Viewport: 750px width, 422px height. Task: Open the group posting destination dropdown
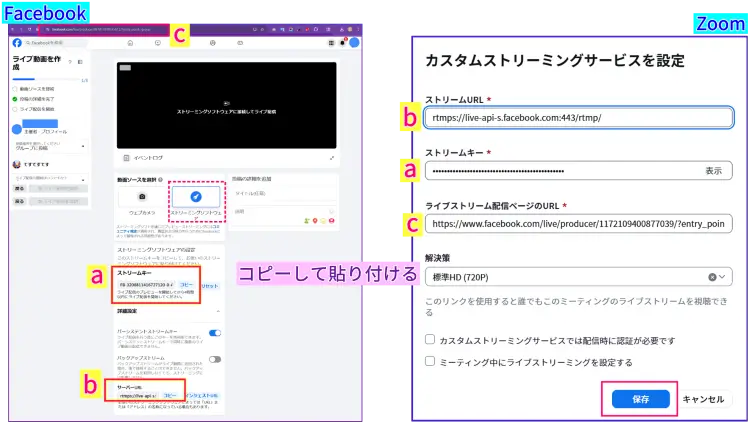coord(83,147)
